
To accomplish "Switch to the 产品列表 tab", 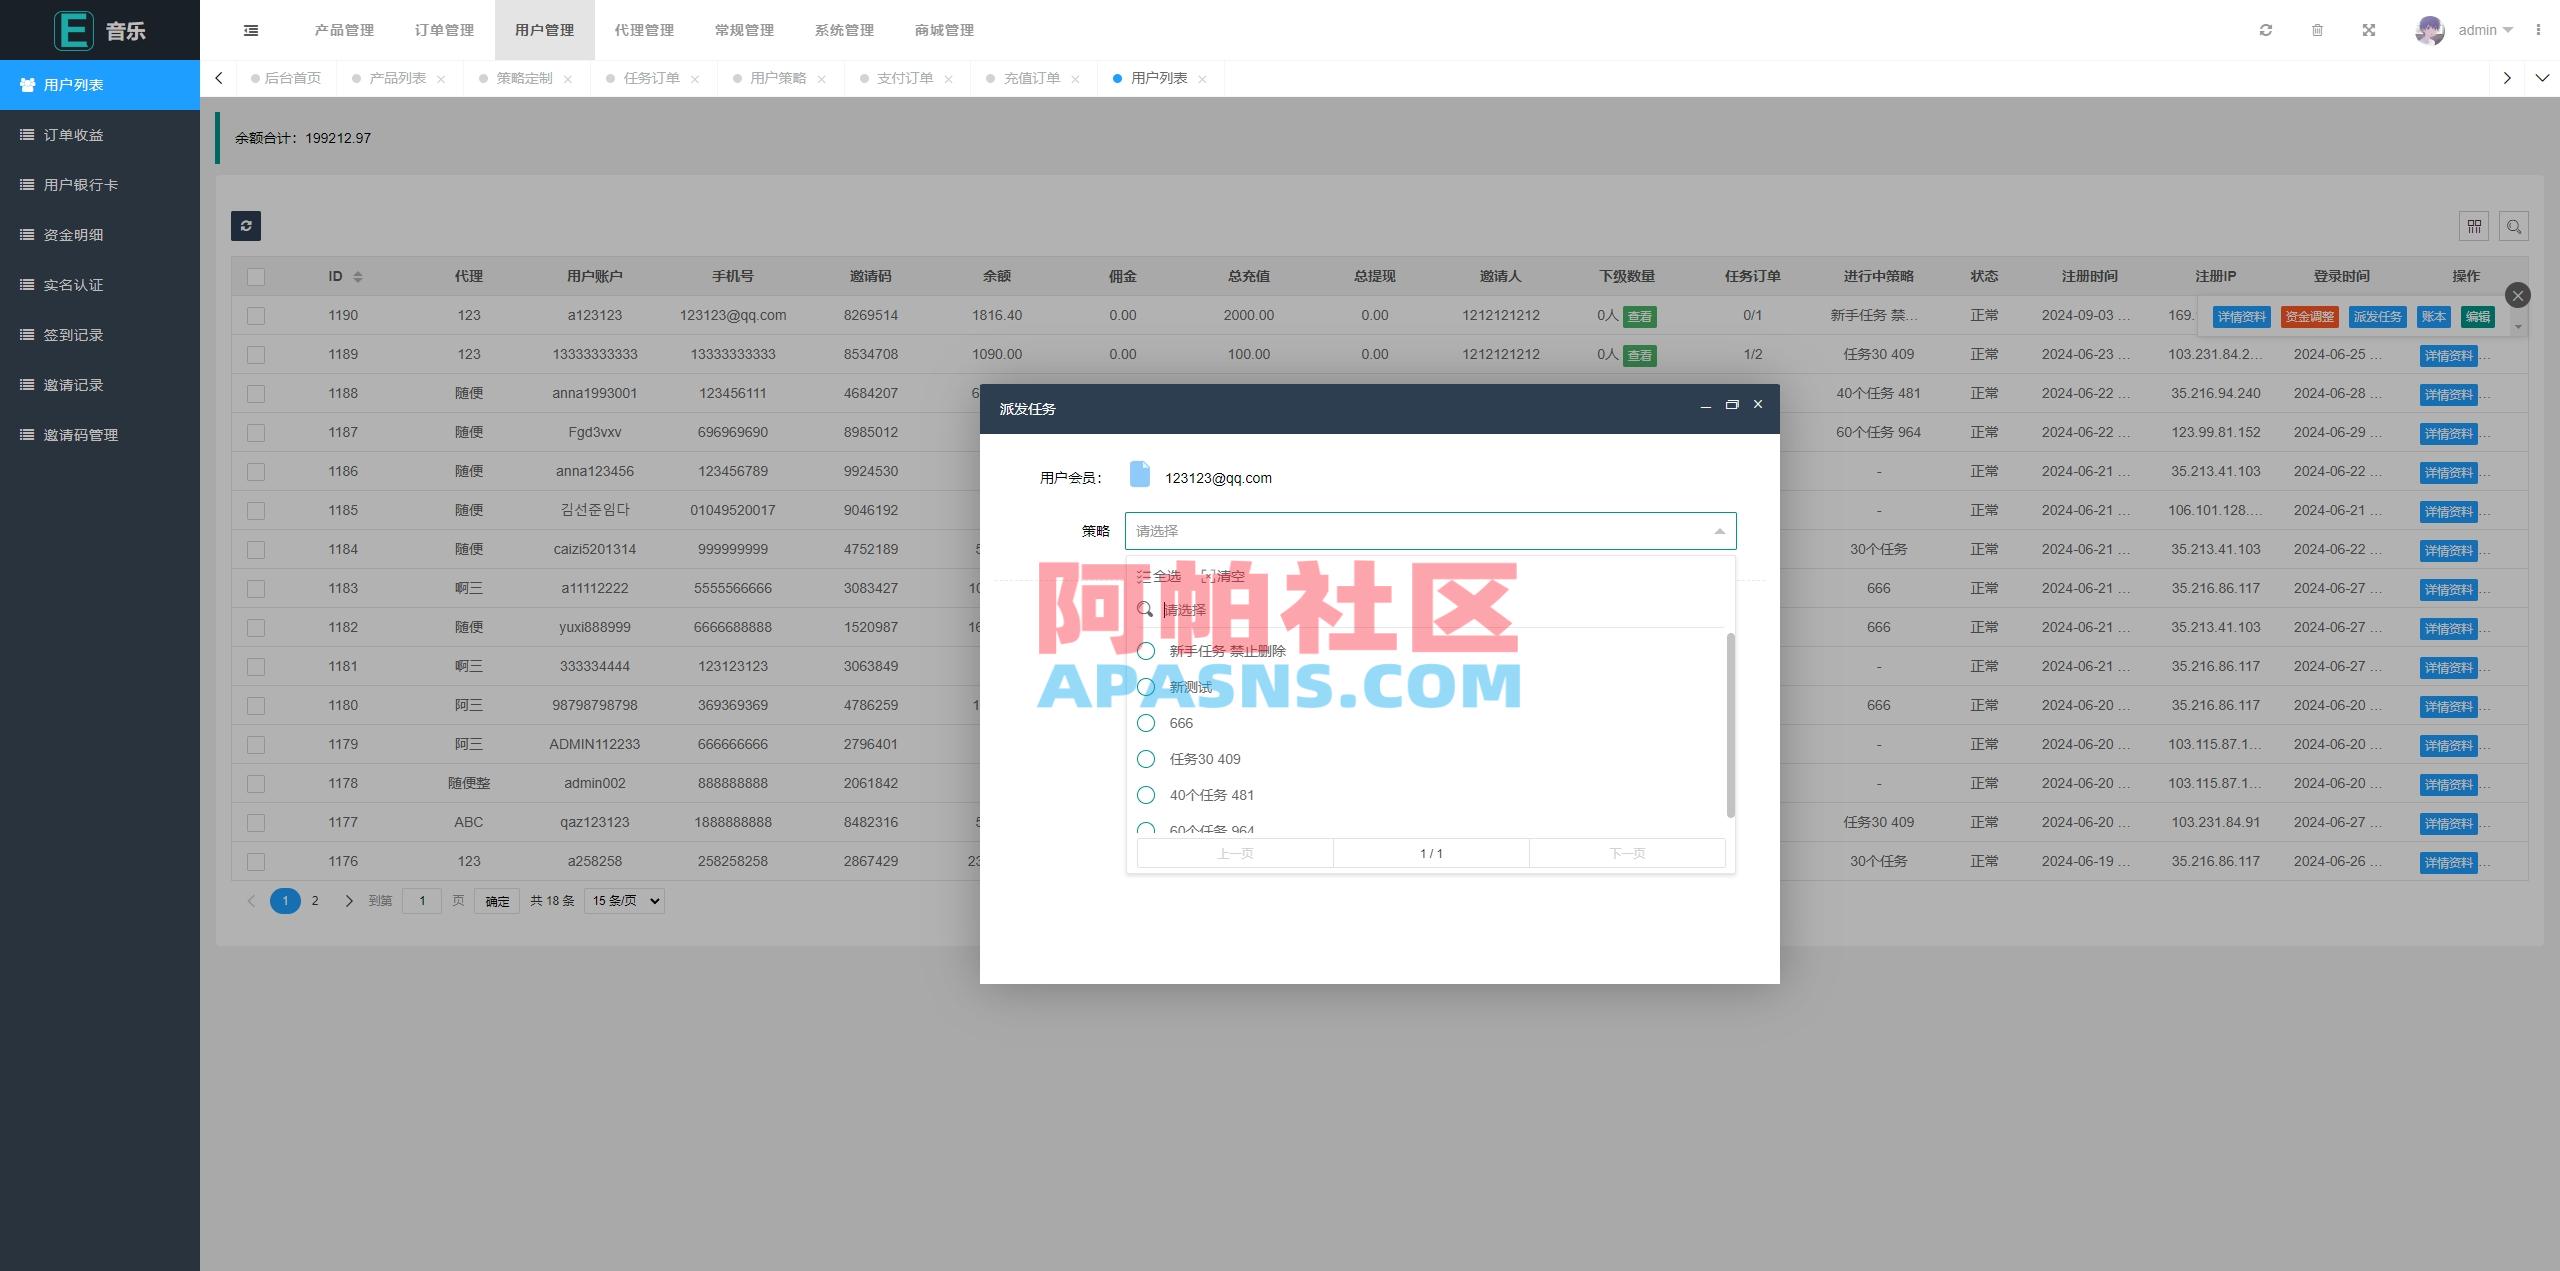I will [397, 78].
